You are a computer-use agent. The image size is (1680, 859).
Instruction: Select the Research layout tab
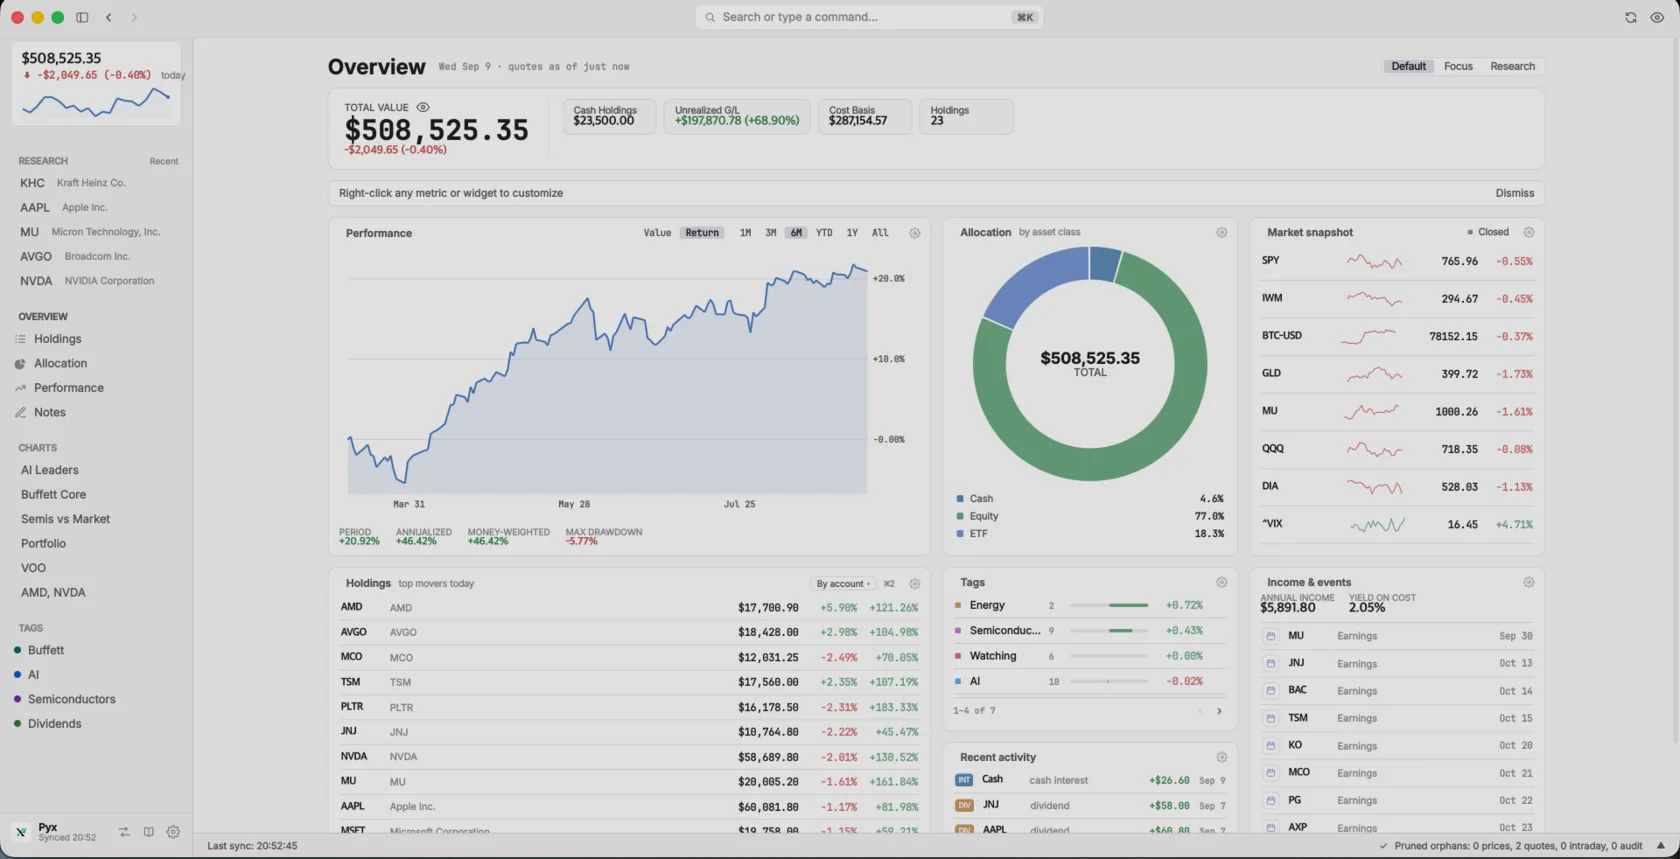coord(1512,66)
